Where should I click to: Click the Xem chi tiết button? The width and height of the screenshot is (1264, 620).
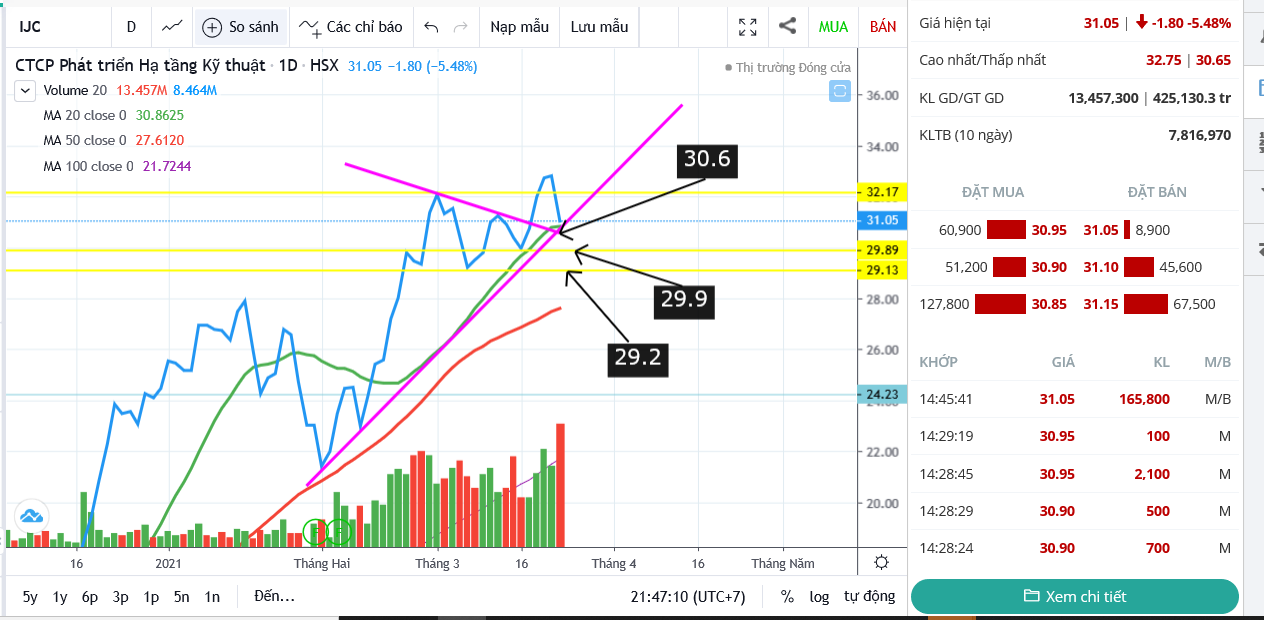pyautogui.click(x=1075, y=596)
